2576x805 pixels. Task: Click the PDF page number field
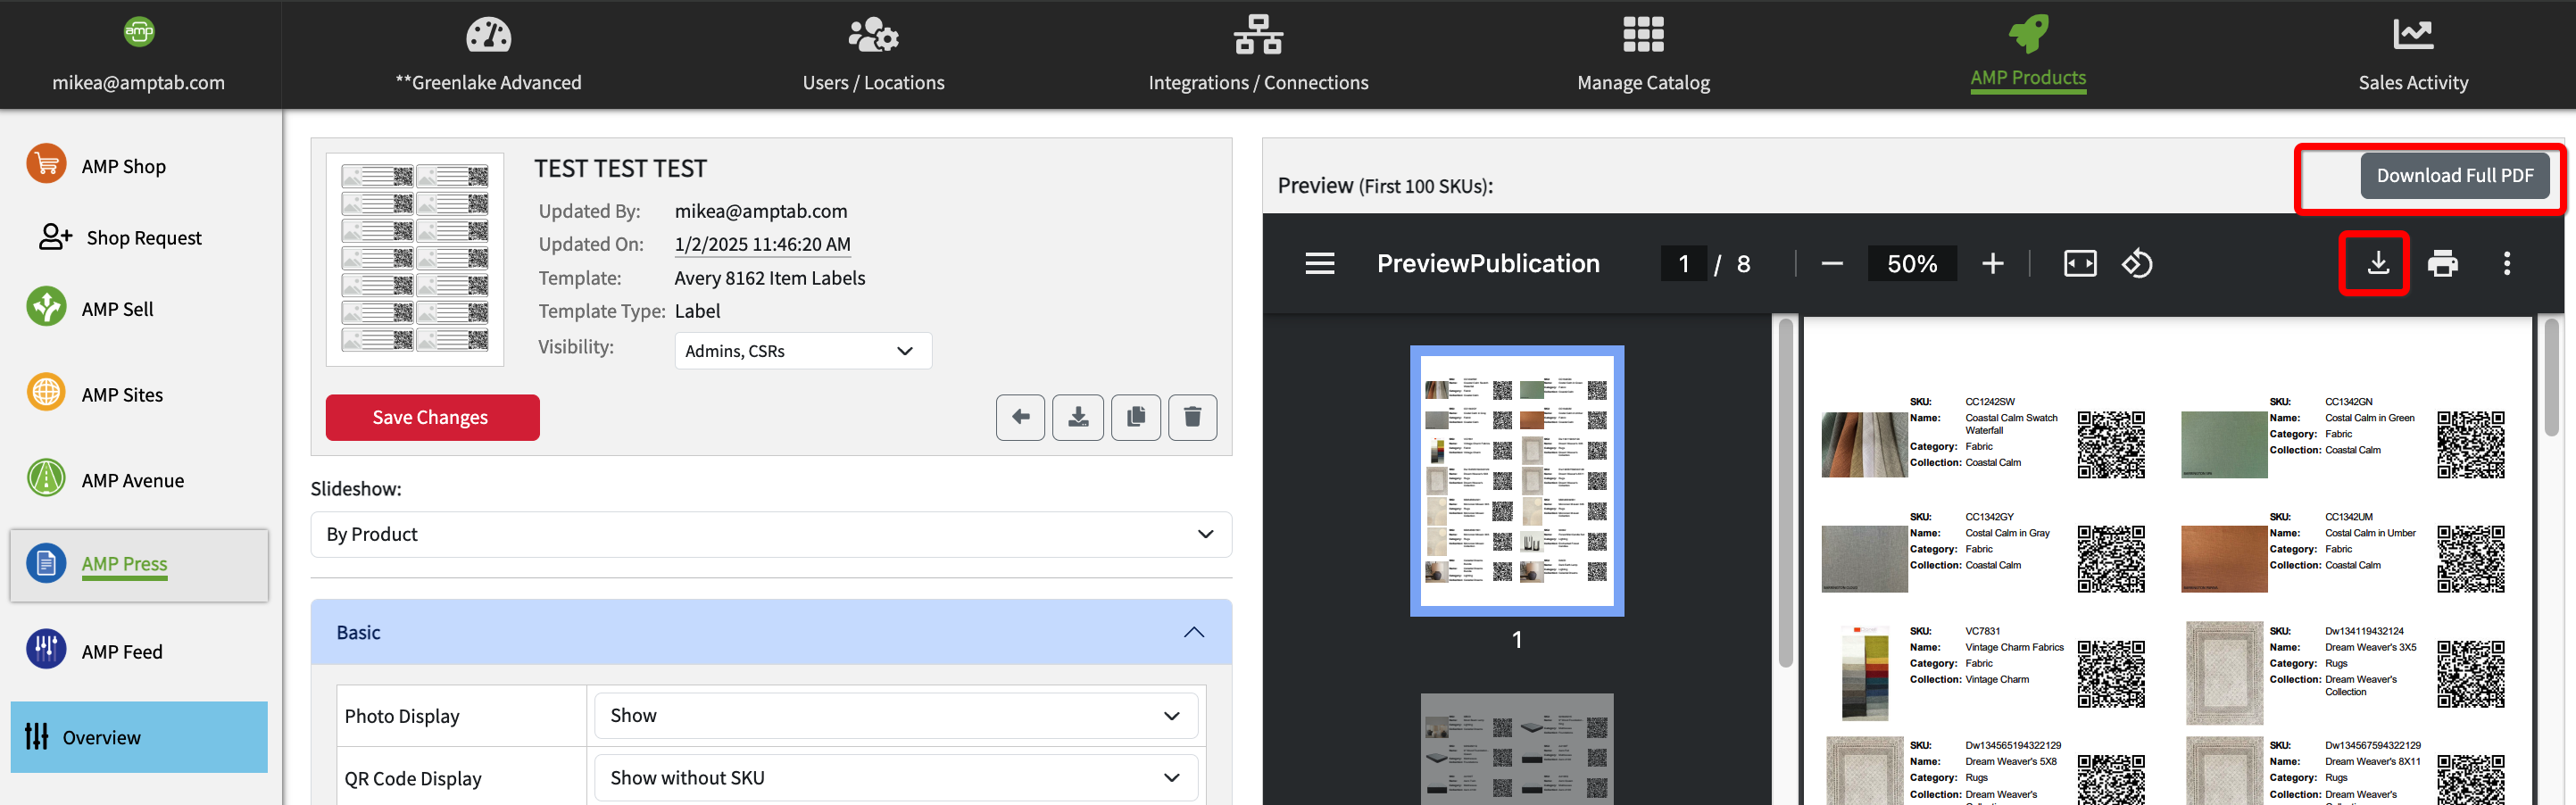point(1684,263)
